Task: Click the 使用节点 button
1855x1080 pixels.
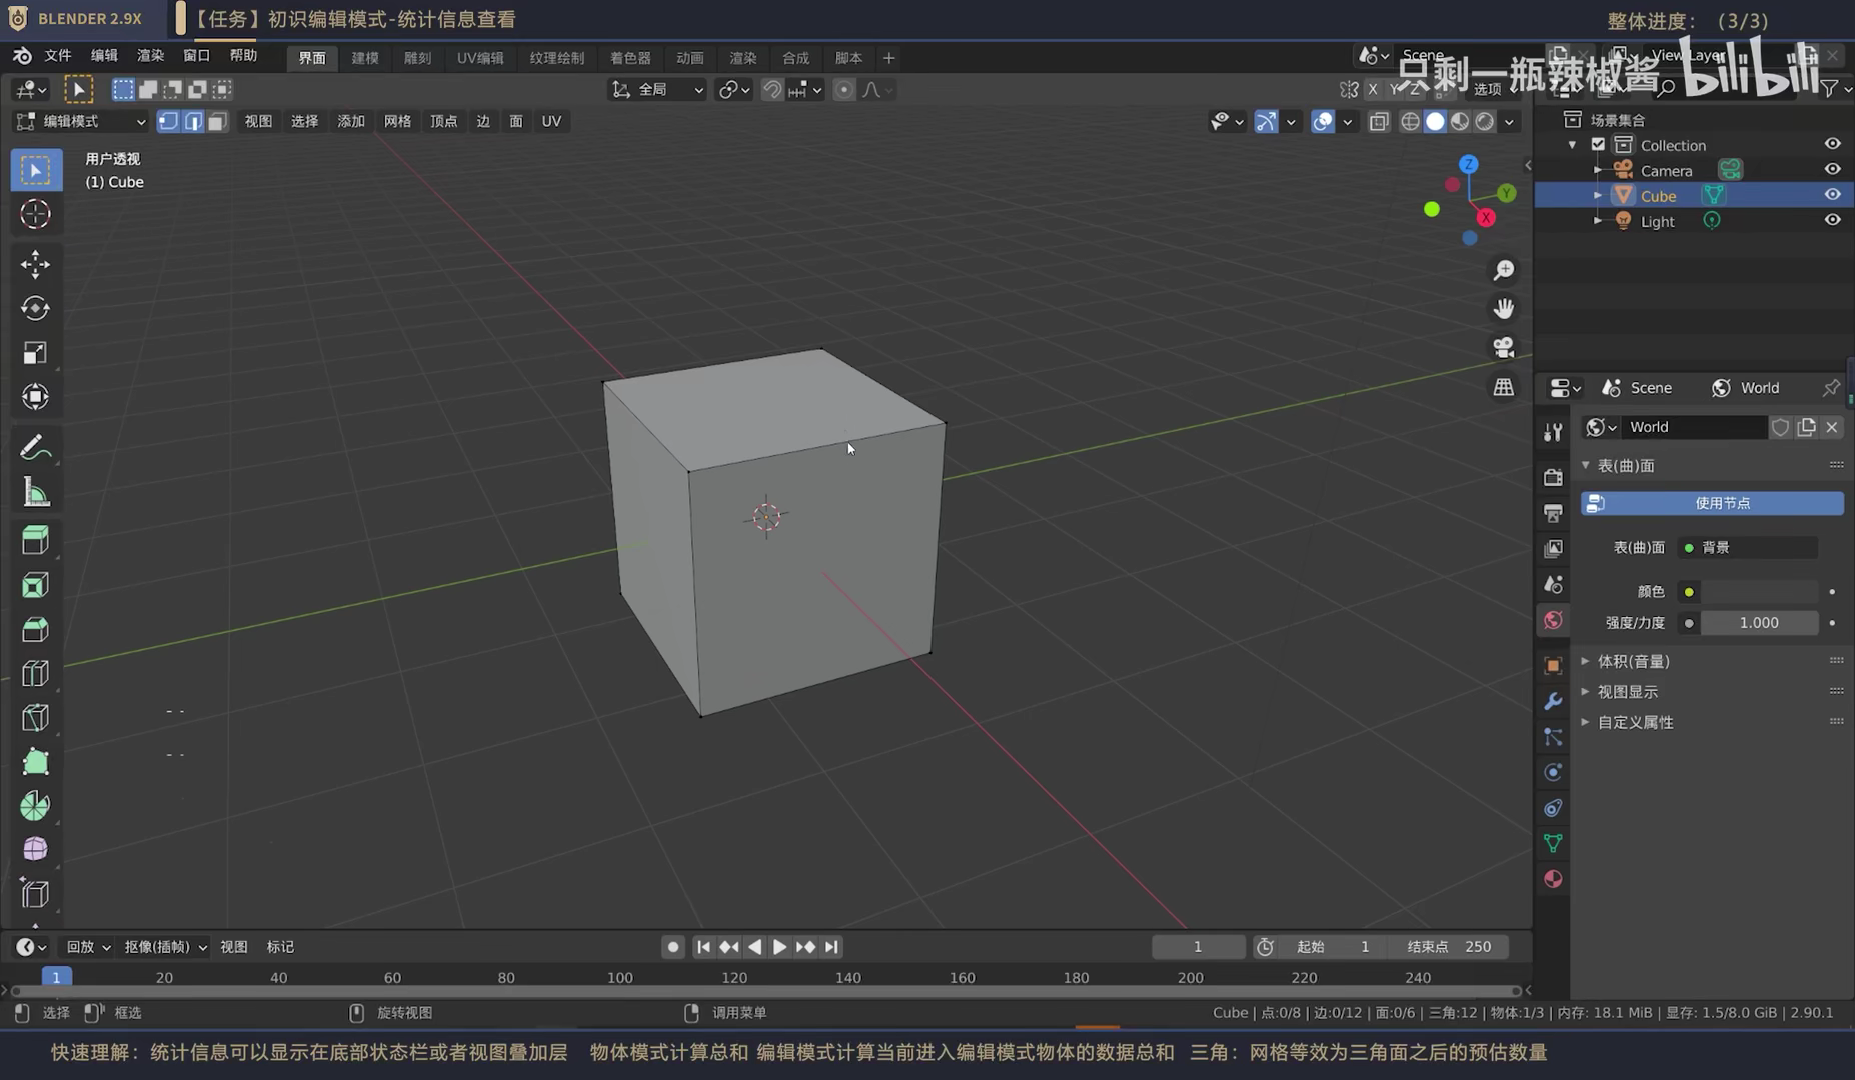Action: pyautogui.click(x=1712, y=503)
